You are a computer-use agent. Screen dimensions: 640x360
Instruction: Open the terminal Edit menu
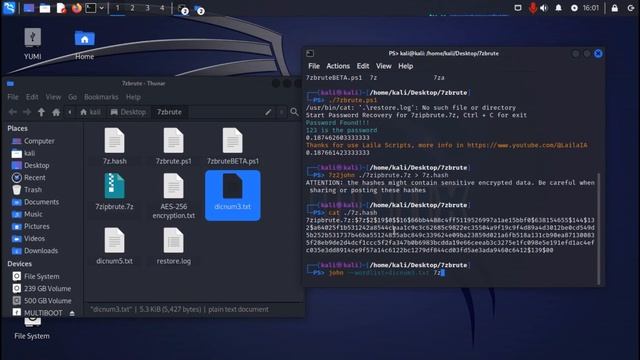[363, 66]
